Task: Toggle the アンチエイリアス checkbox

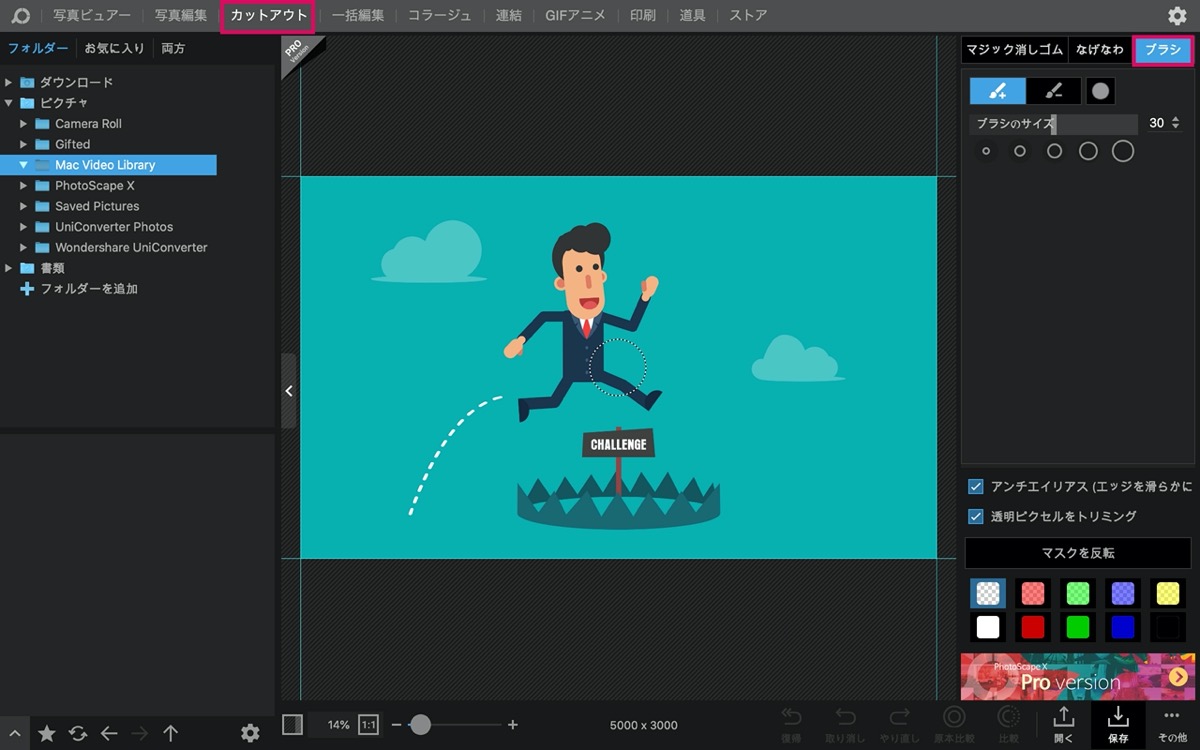Action: (976, 486)
